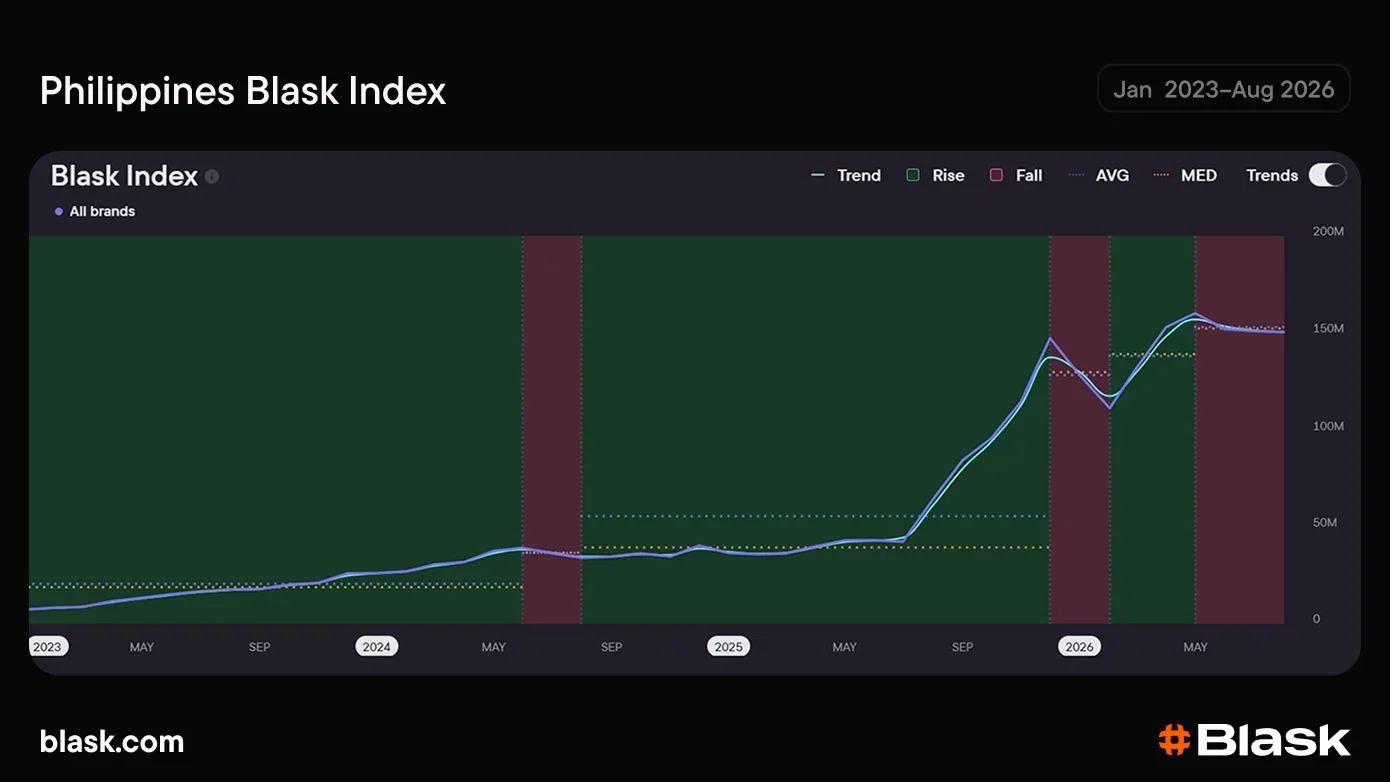Click the Philippines Blask Index title

coord(243,92)
